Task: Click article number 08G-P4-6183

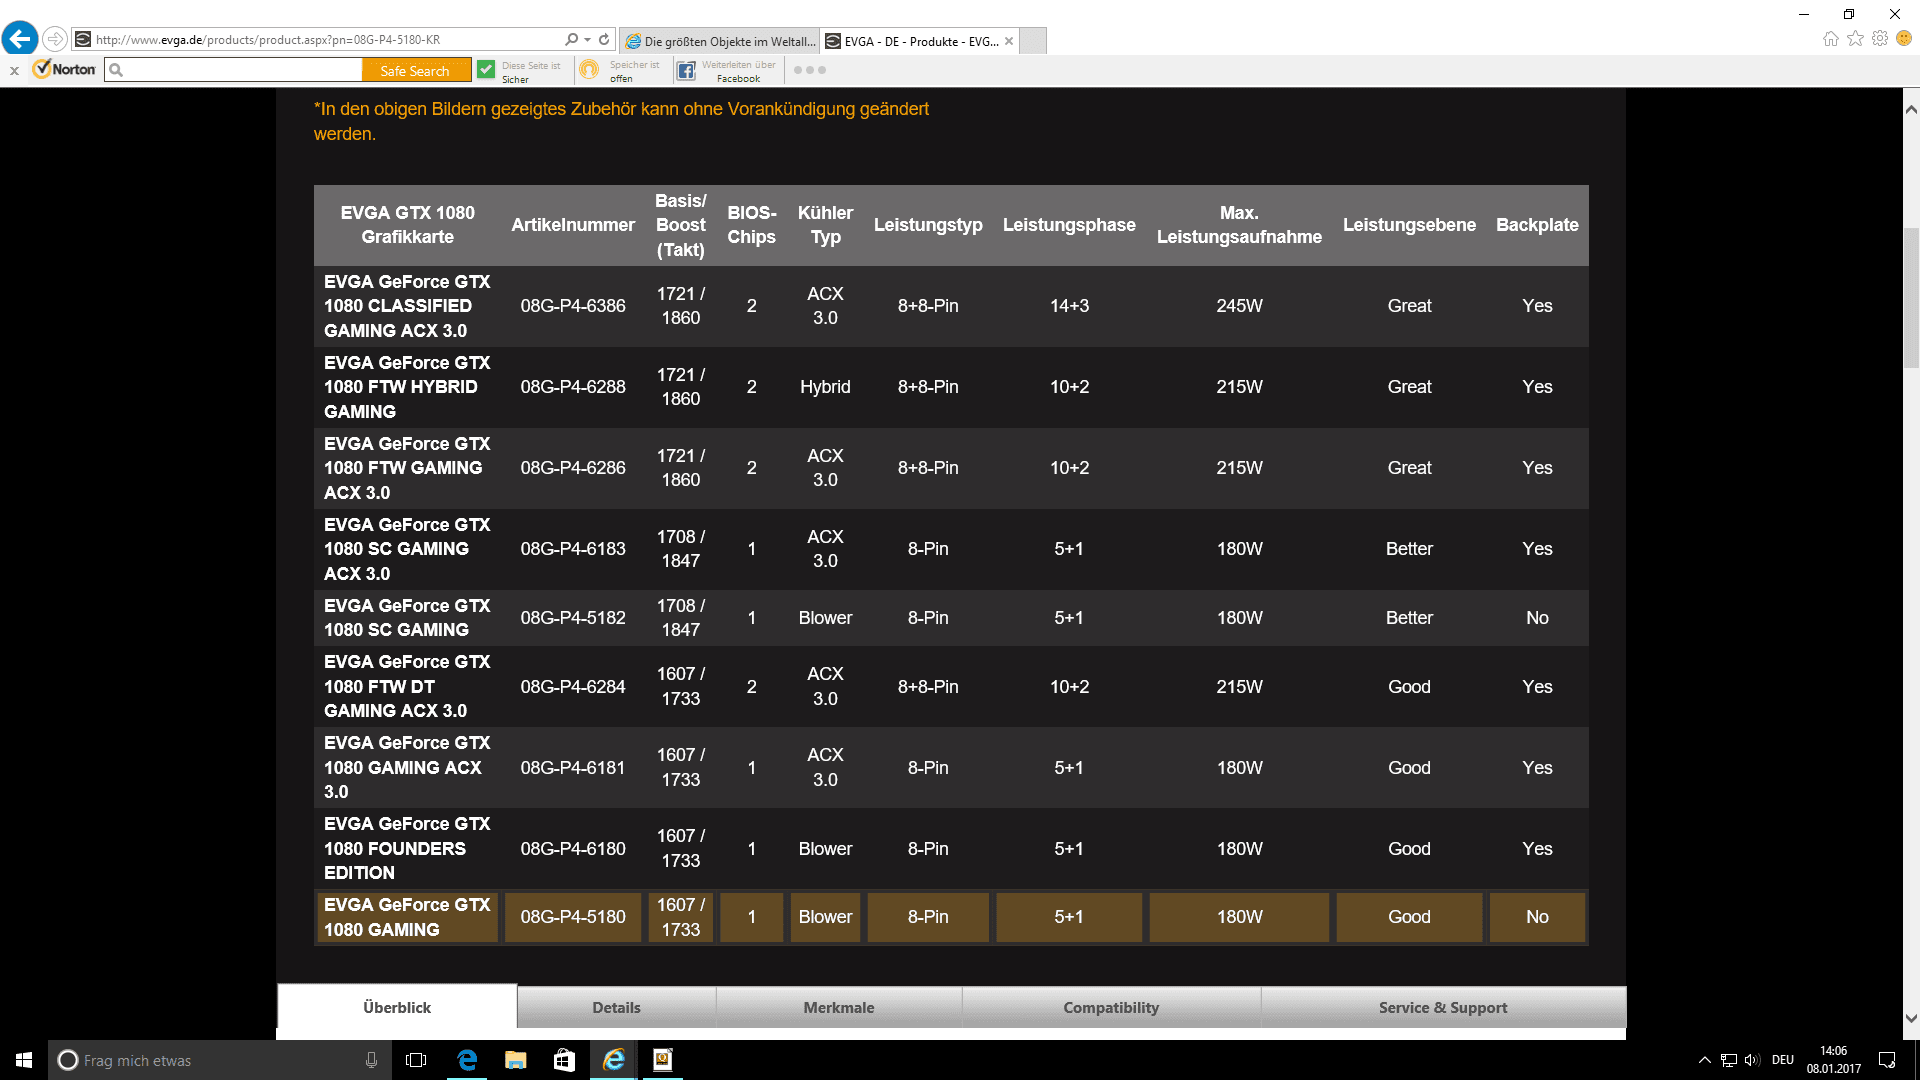Action: point(573,549)
